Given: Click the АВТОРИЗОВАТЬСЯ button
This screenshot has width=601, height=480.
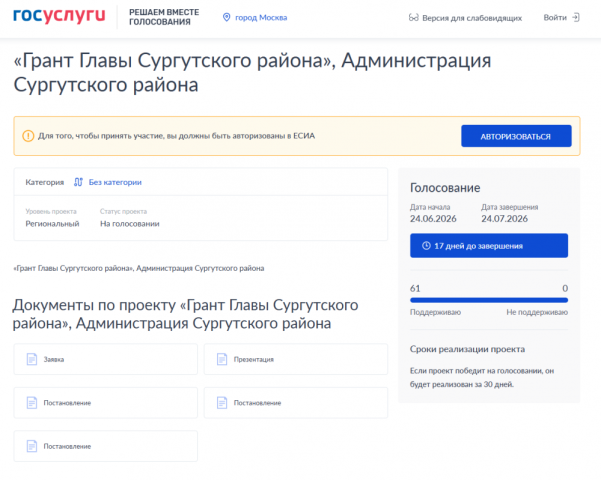Looking at the screenshot, I should (516, 136).
